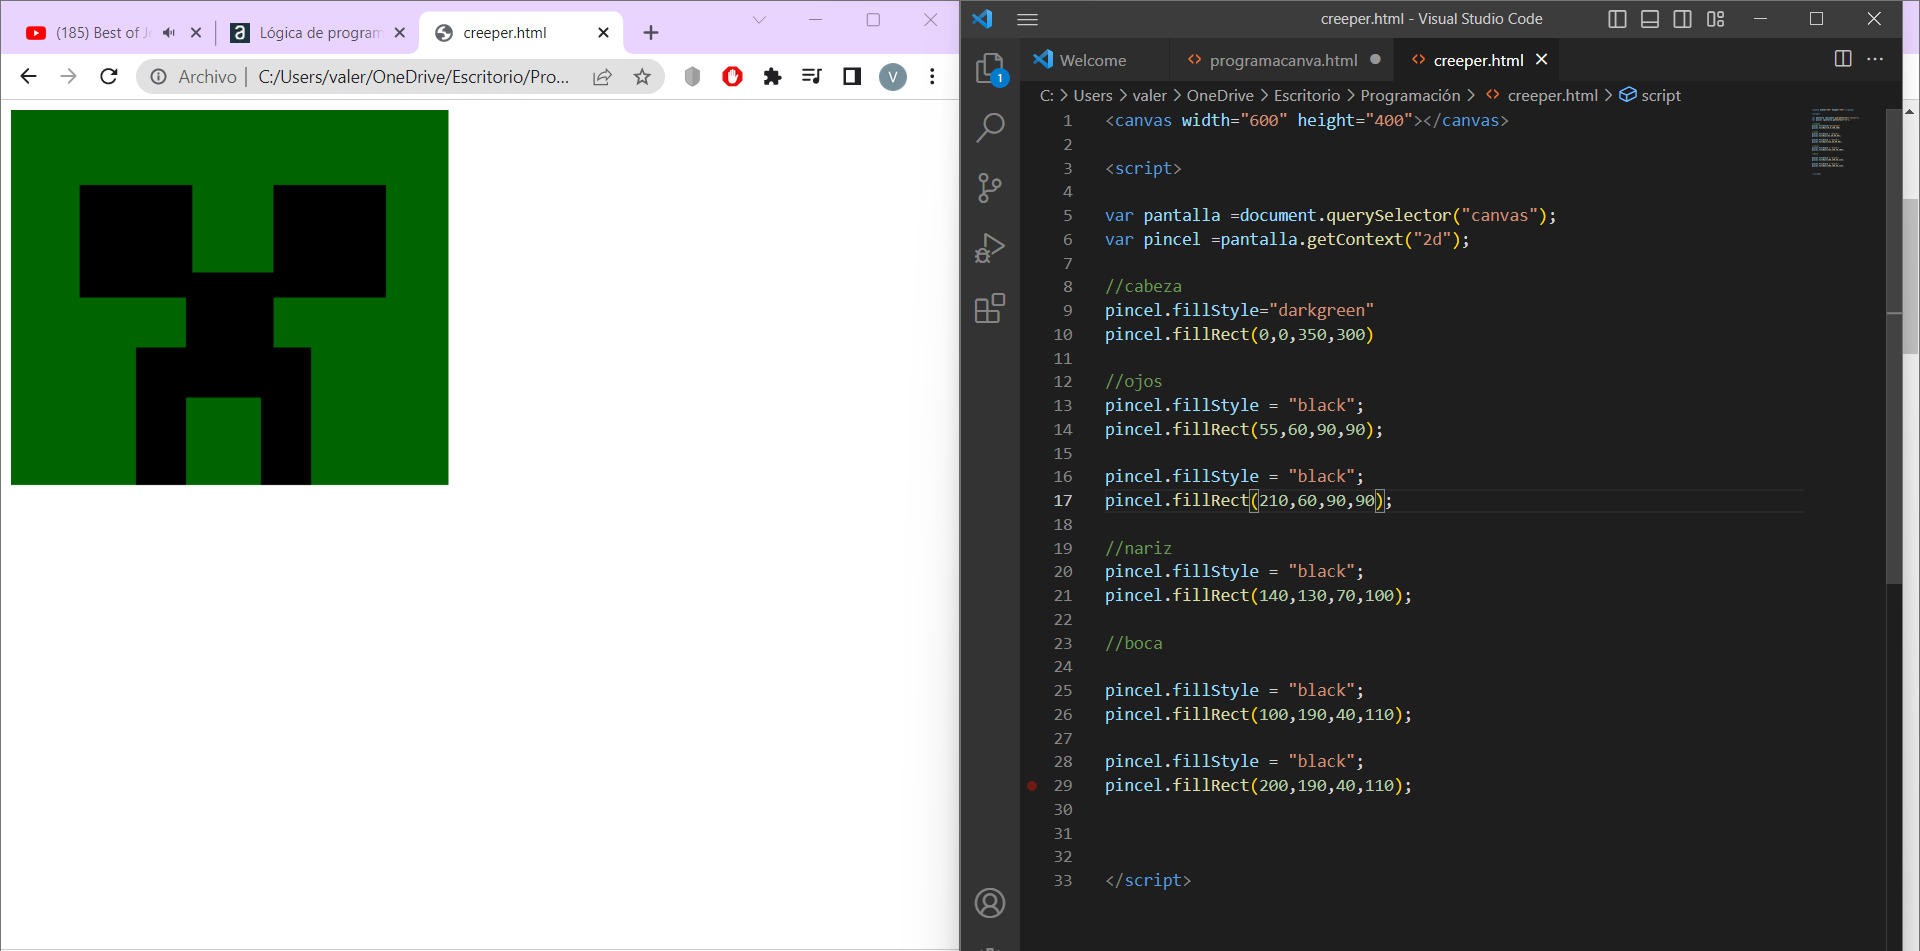This screenshot has width=1920, height=951.
Task: Open the Extensions view in VS Code
Action: coord(990,308)
